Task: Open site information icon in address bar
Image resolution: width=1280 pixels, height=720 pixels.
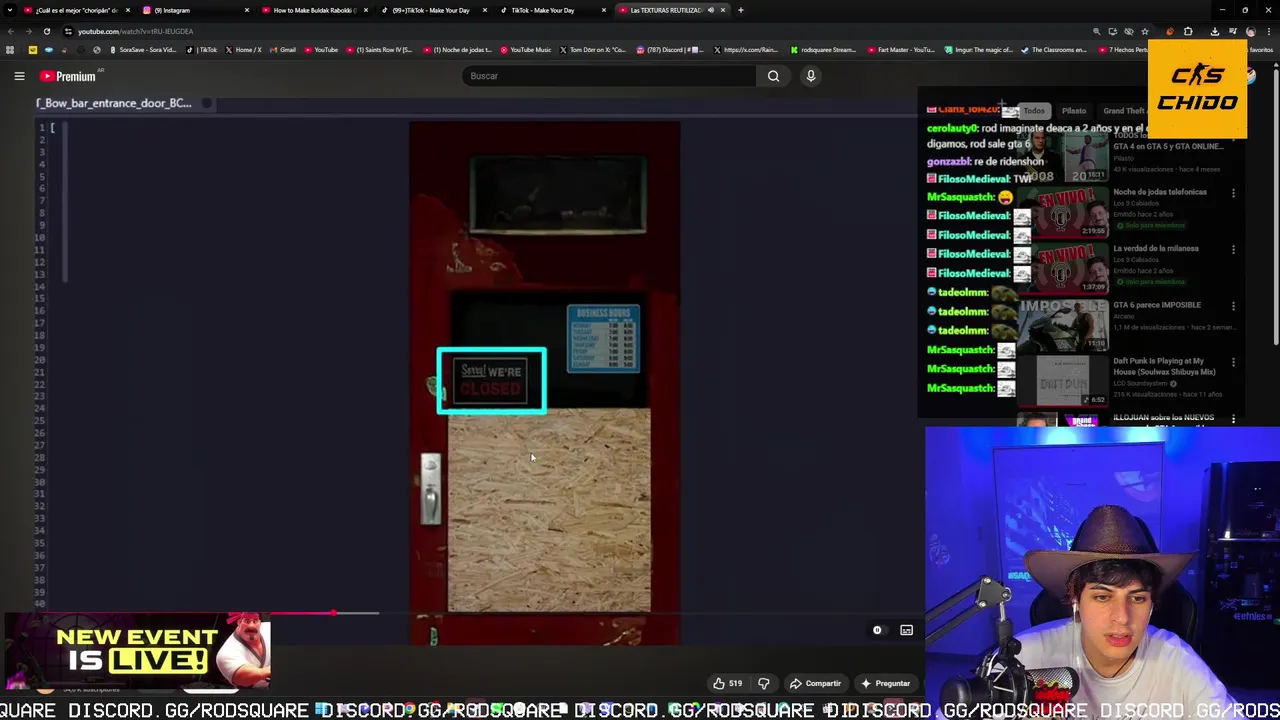Action: click(x=68, y=31)
